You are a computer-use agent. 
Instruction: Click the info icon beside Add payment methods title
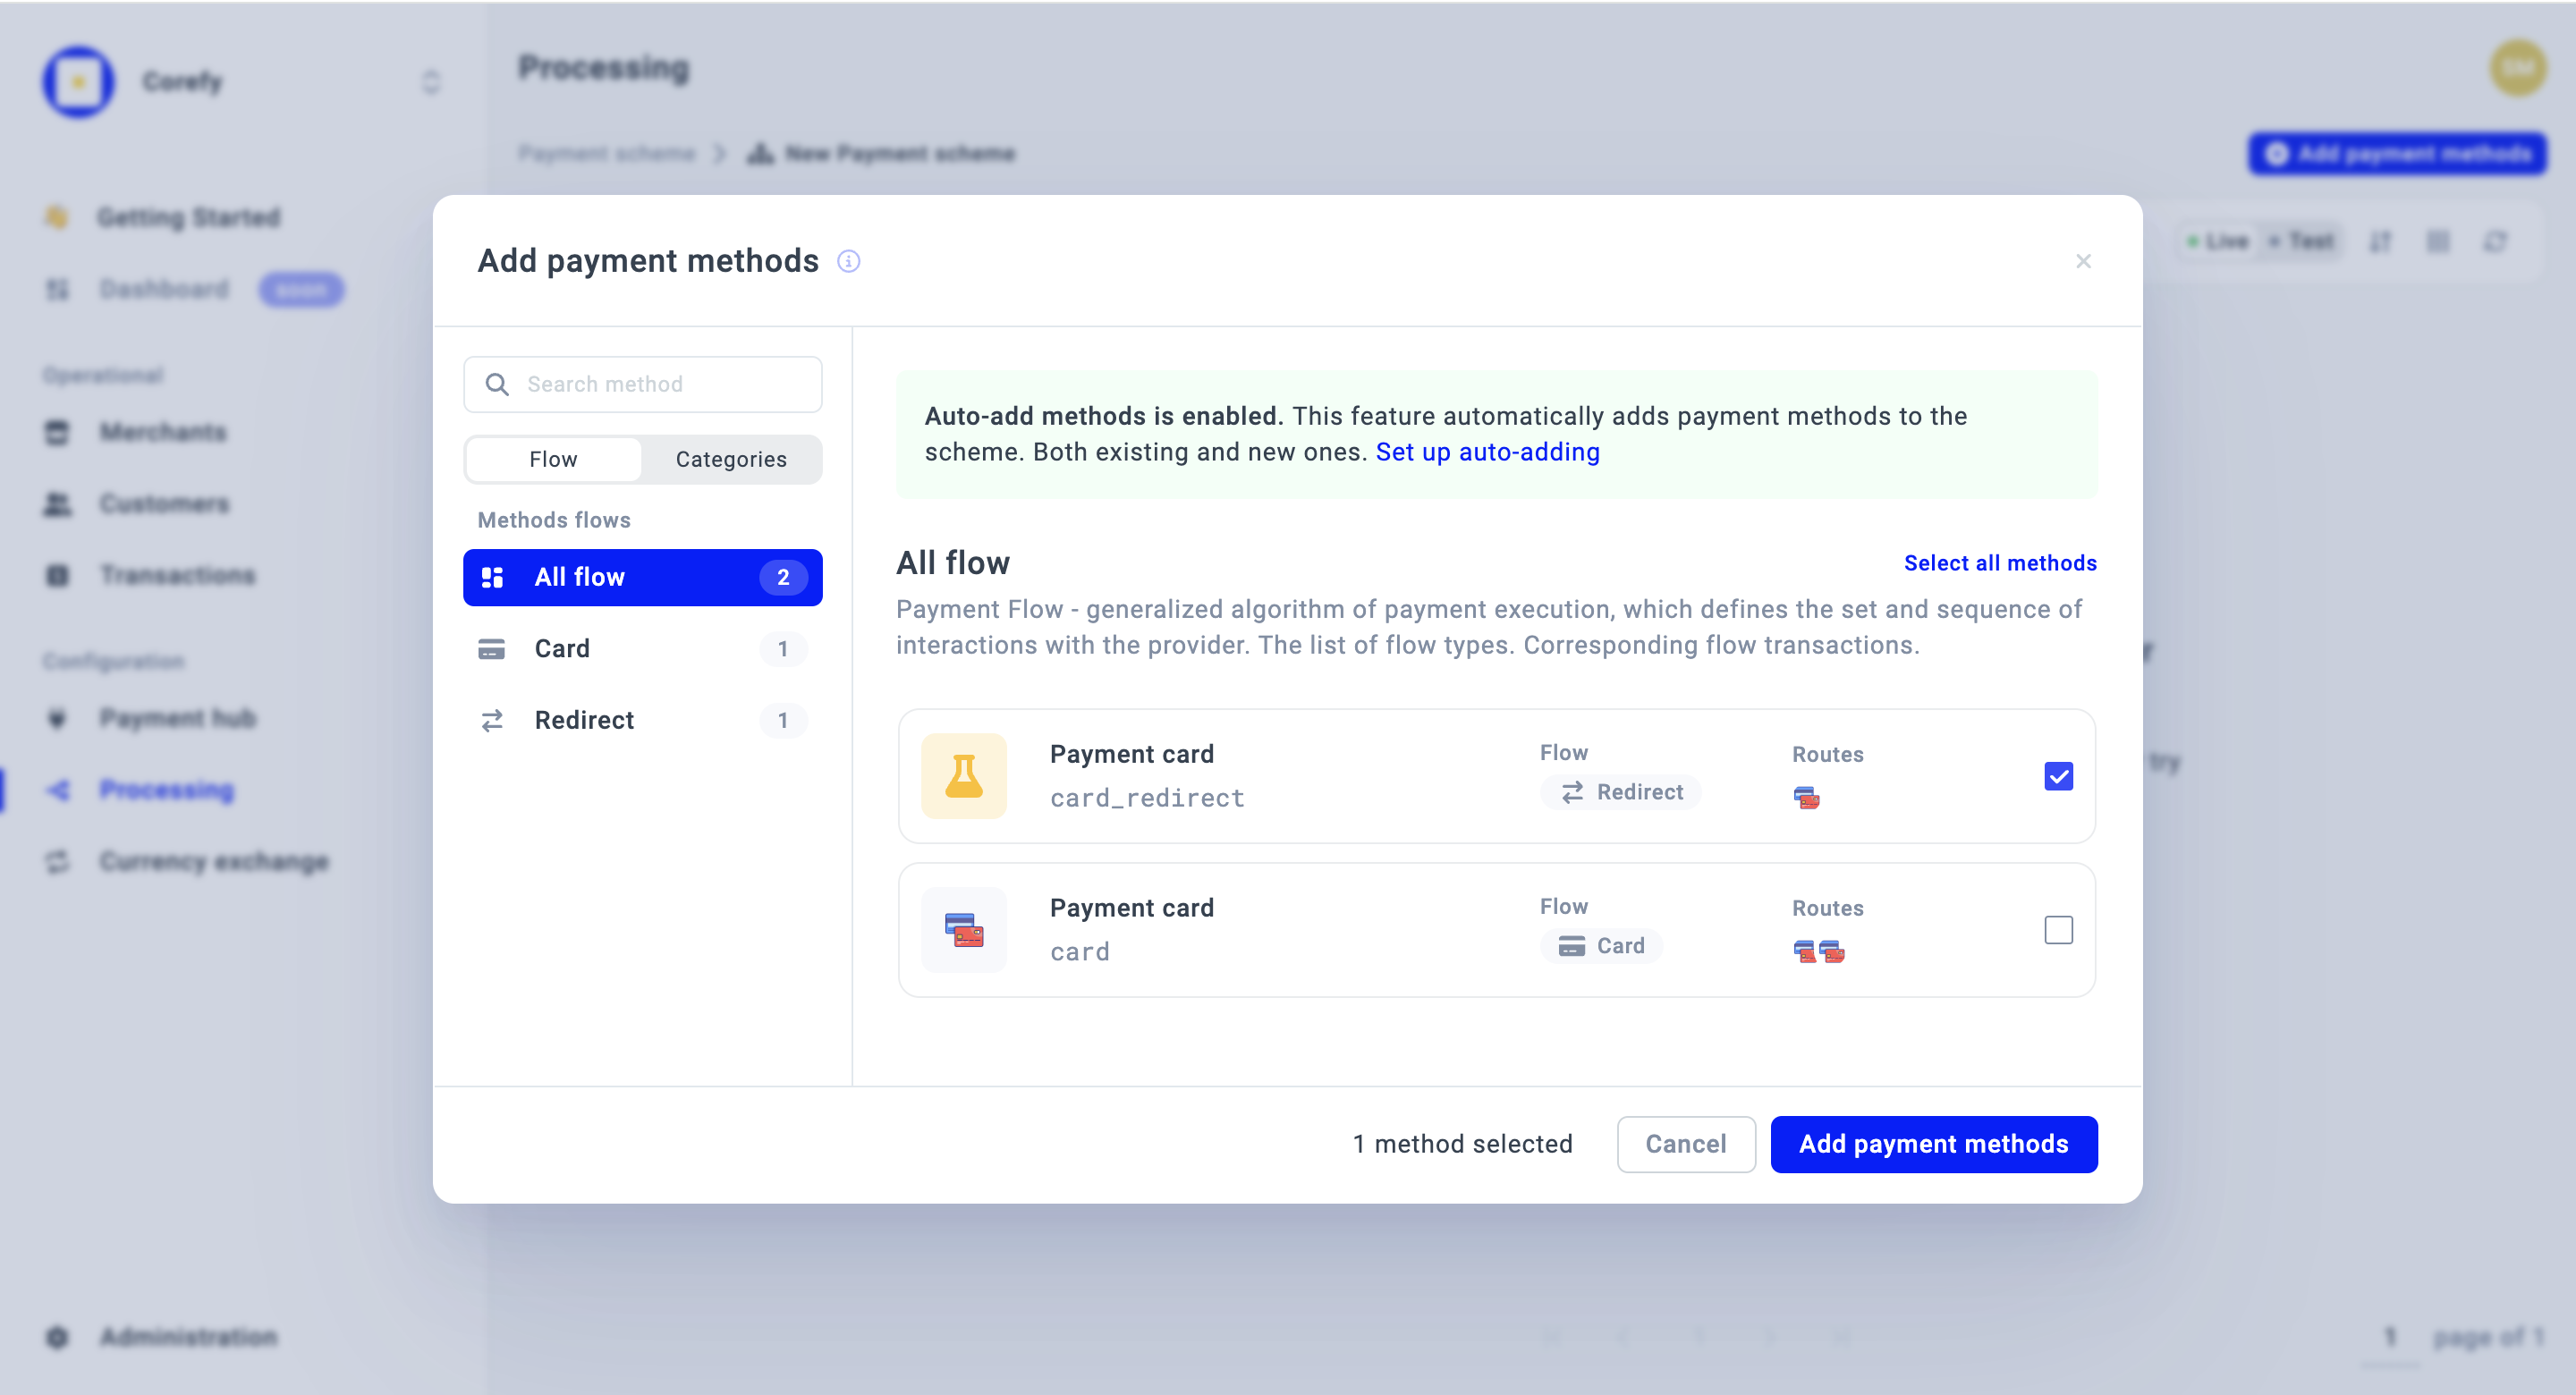(848, 261)
